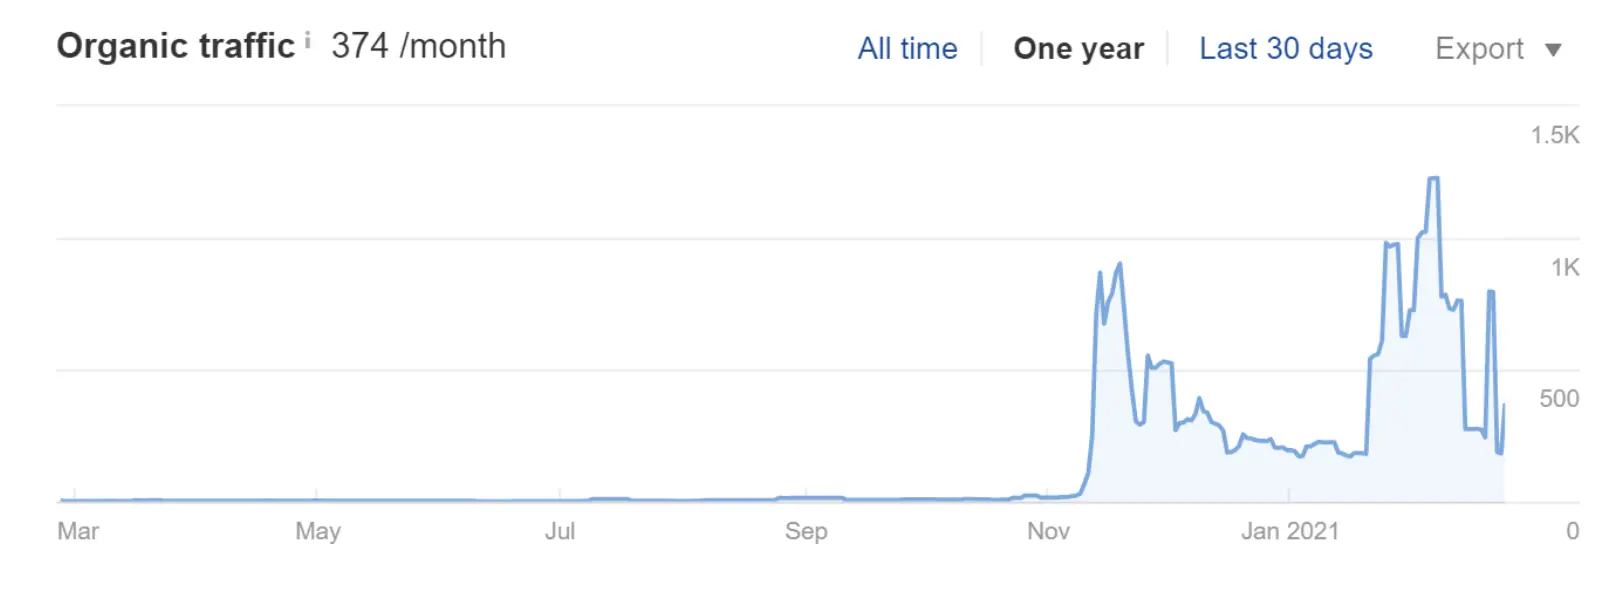
Task: Click the highest traffic peak in the chart
Action: [1433, 179]
